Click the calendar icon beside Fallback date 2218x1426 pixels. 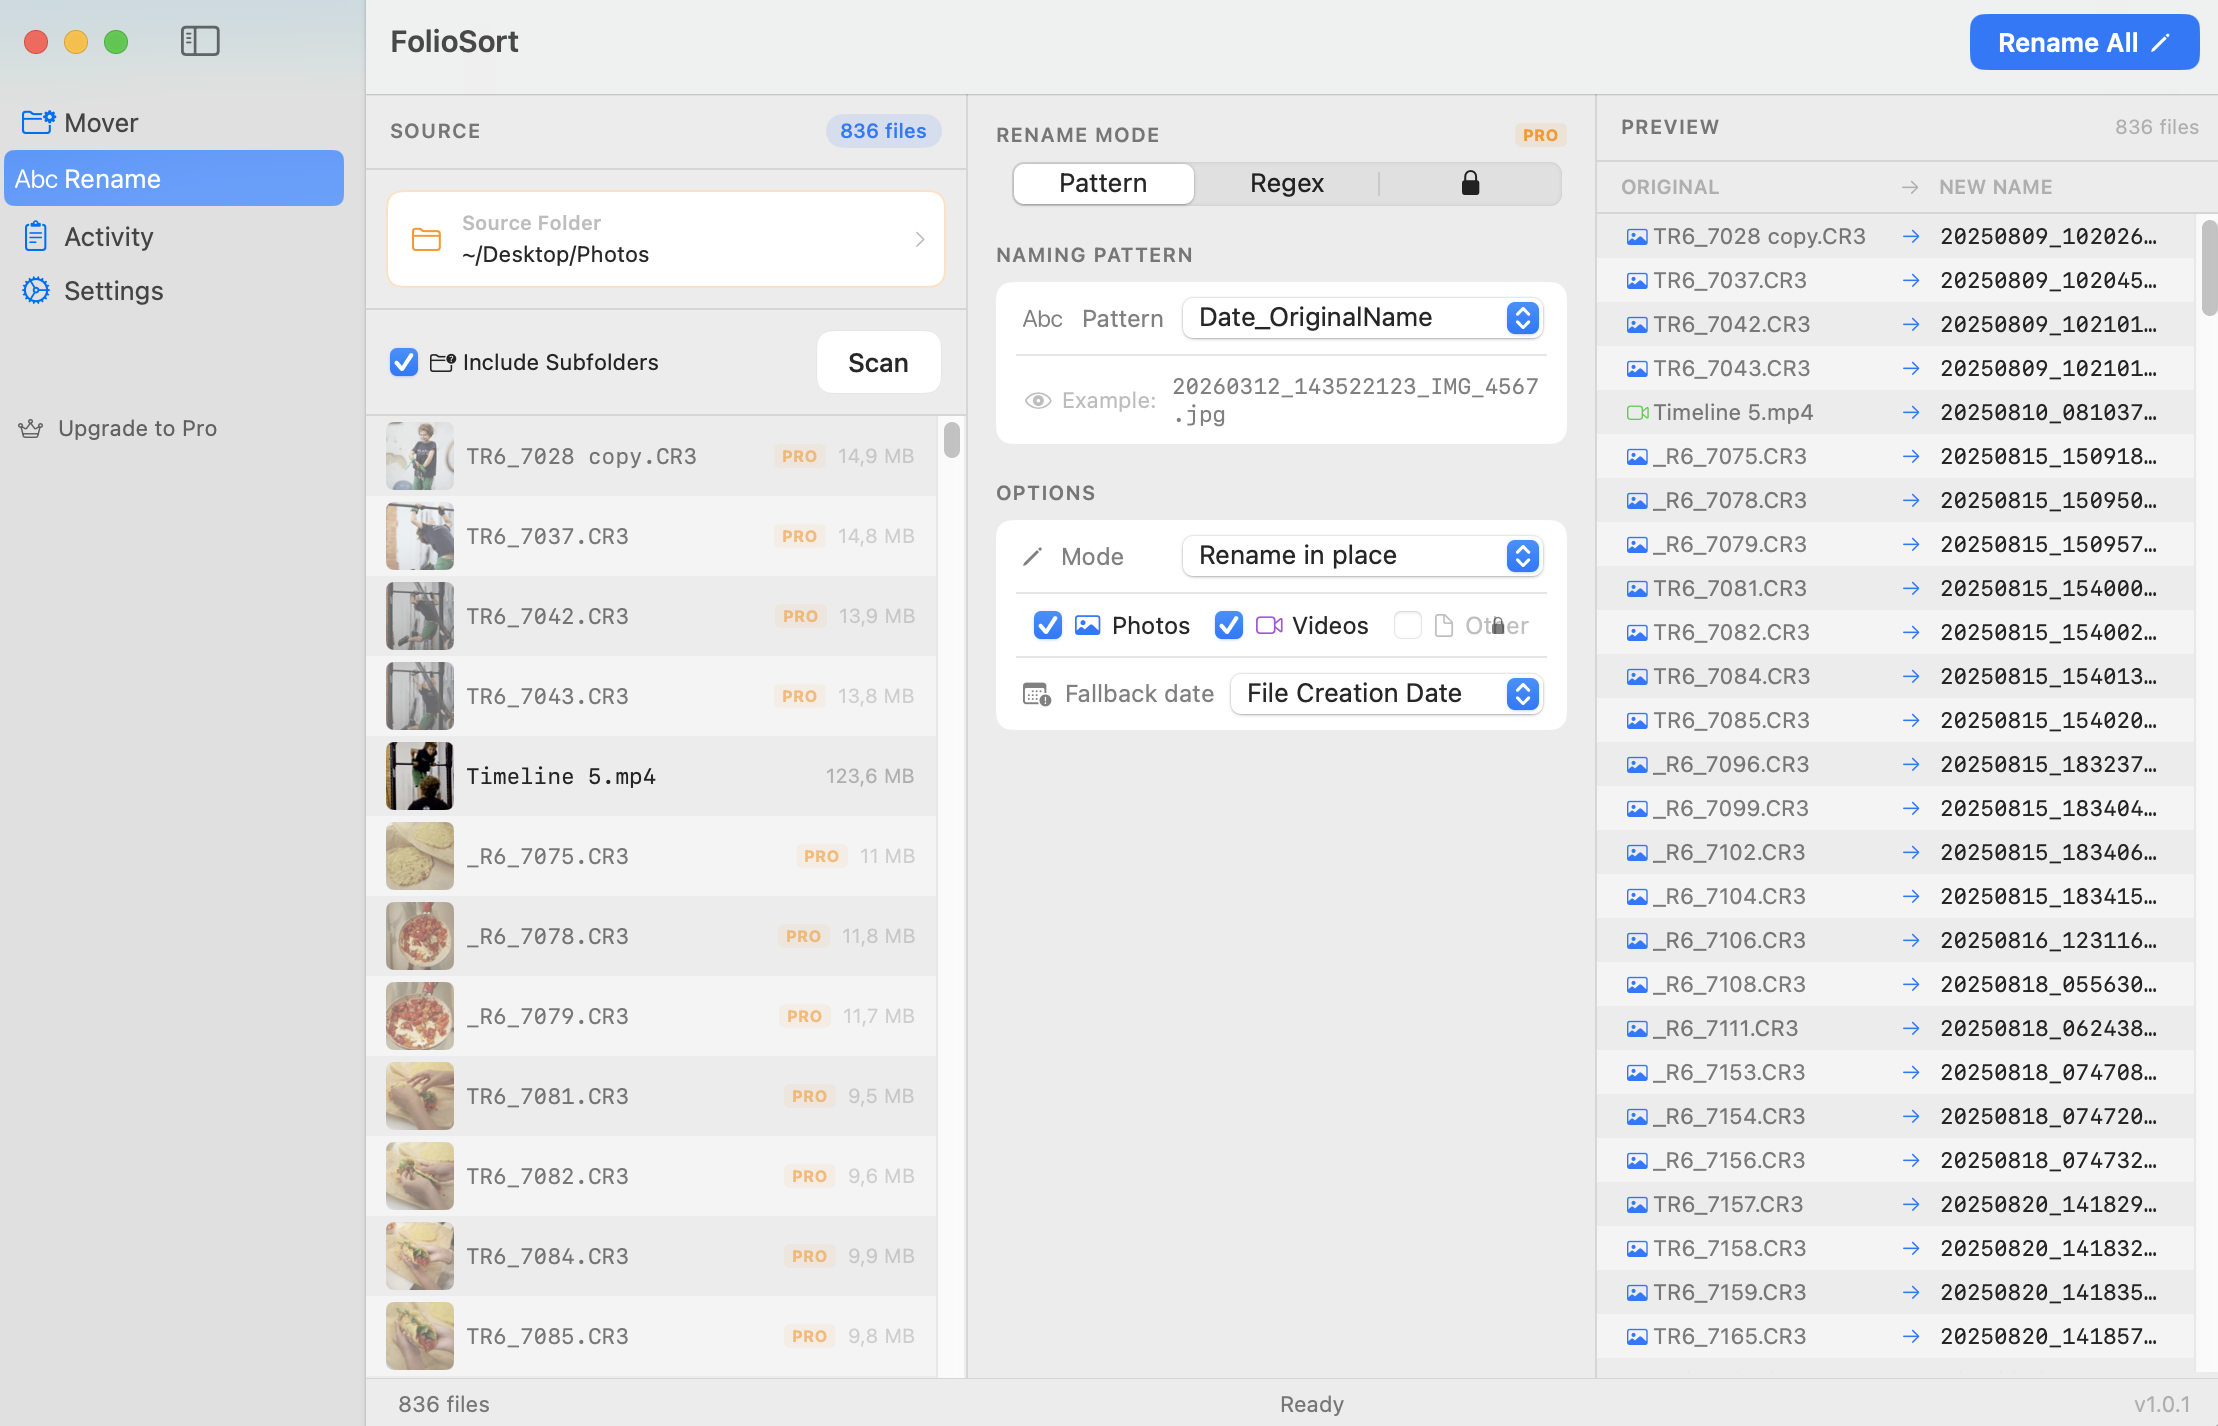click(1036, 694)
